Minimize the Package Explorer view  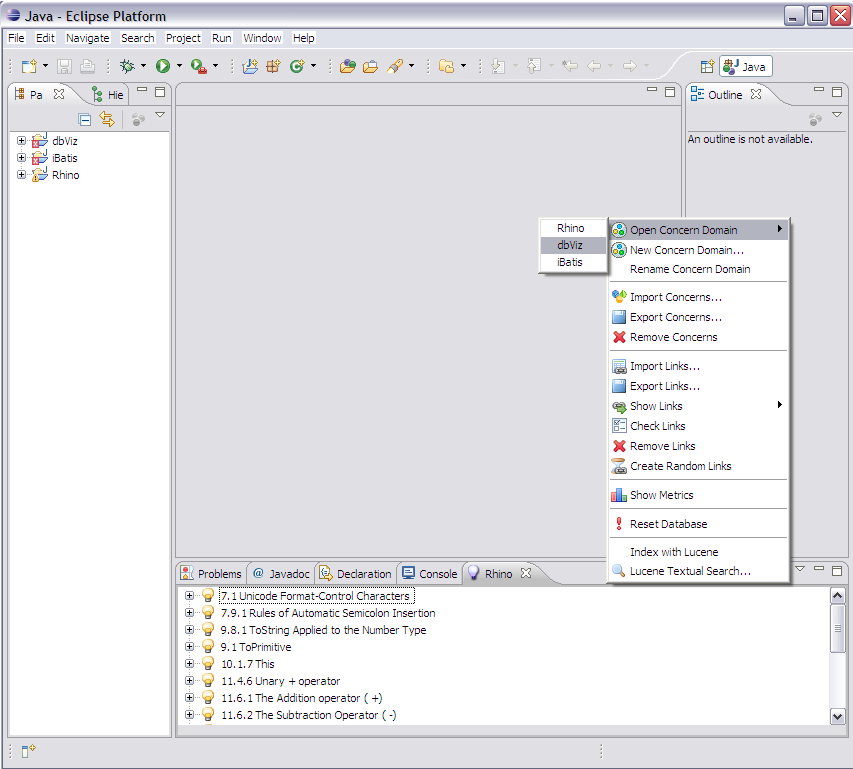(x=142, y=90)
